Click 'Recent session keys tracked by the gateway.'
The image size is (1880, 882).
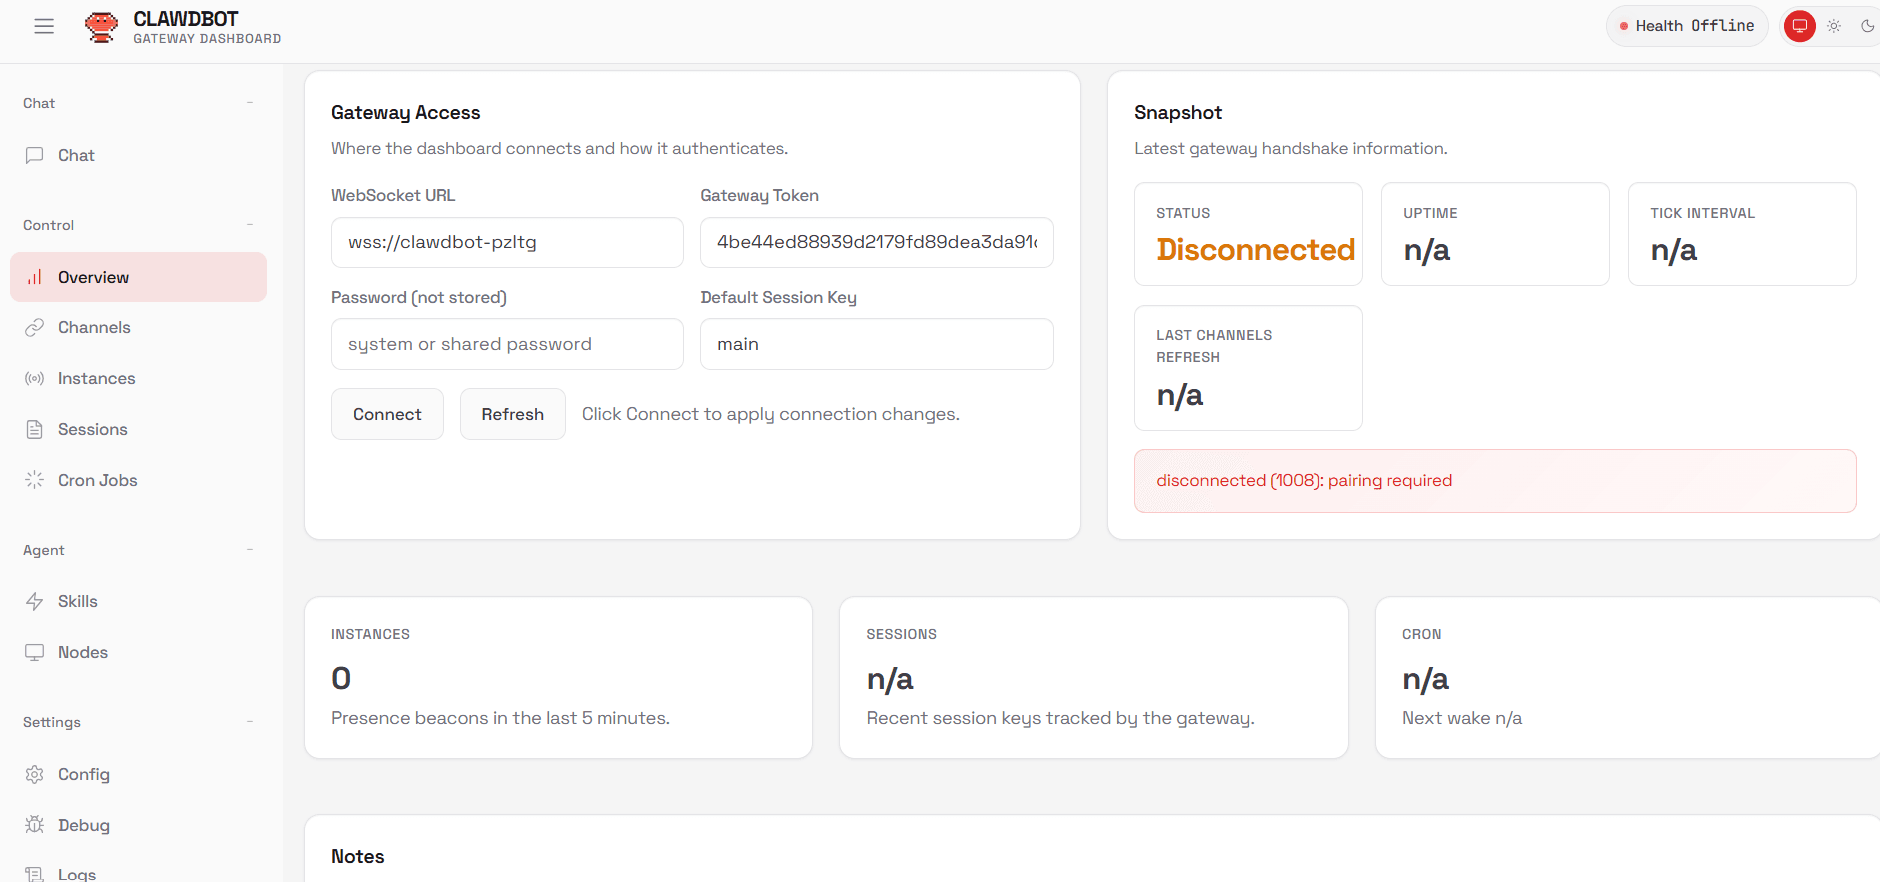click(1060, 718)
